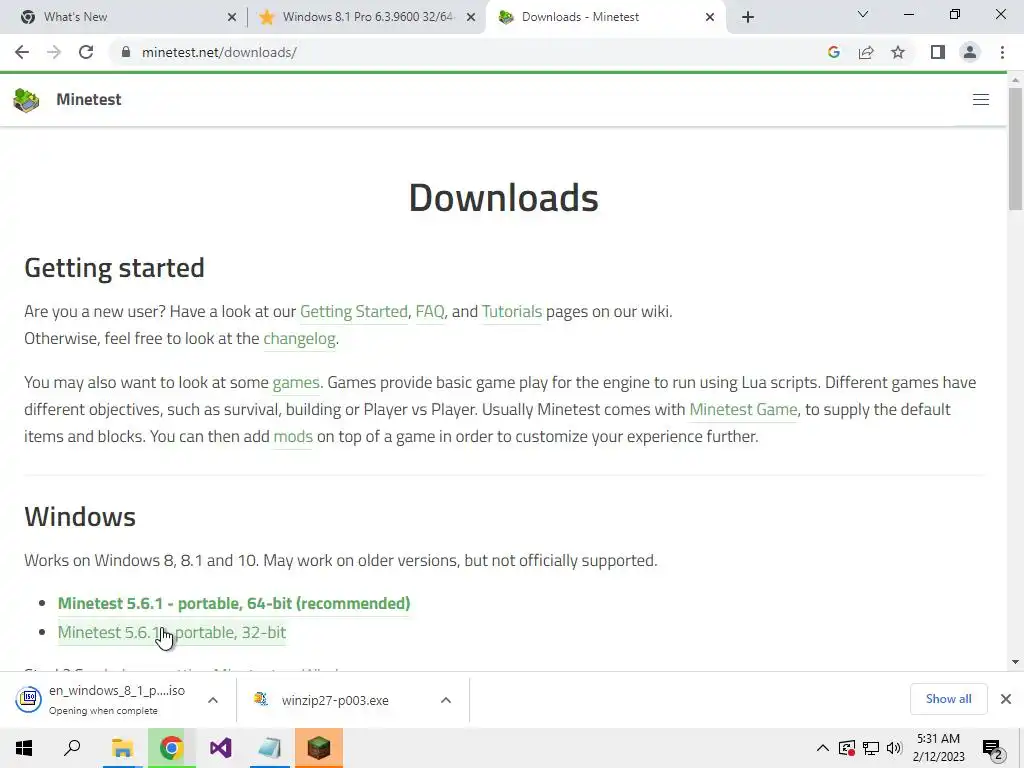Expand options for winzip27-p003.exe download
Screen dimensions: 1024x768
(445, 700)
